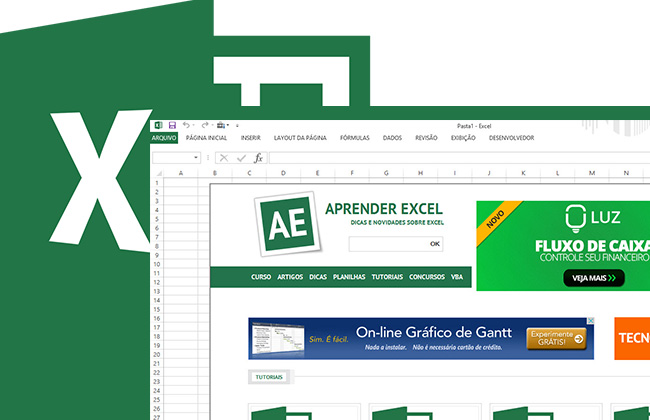Select column G header

pyautogui.click(x=386, y=173)
